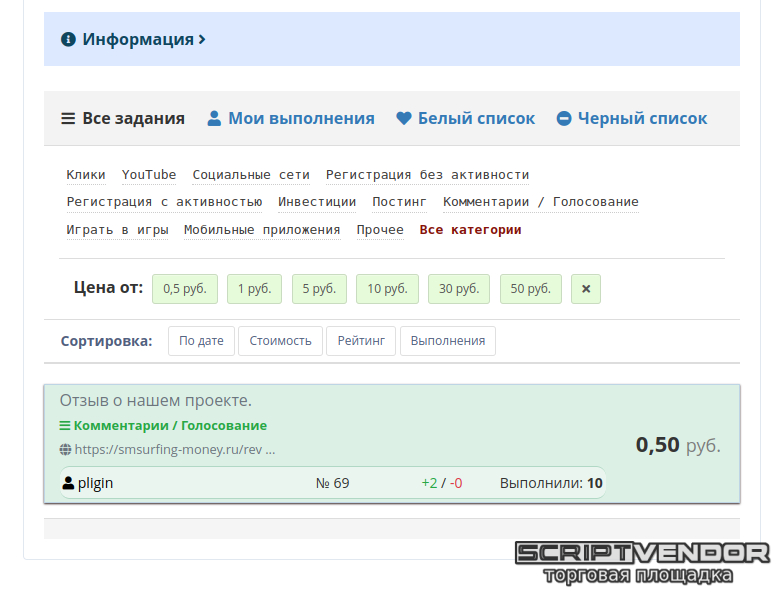Click the pligin user profile icon

click(x=68, y=484)
